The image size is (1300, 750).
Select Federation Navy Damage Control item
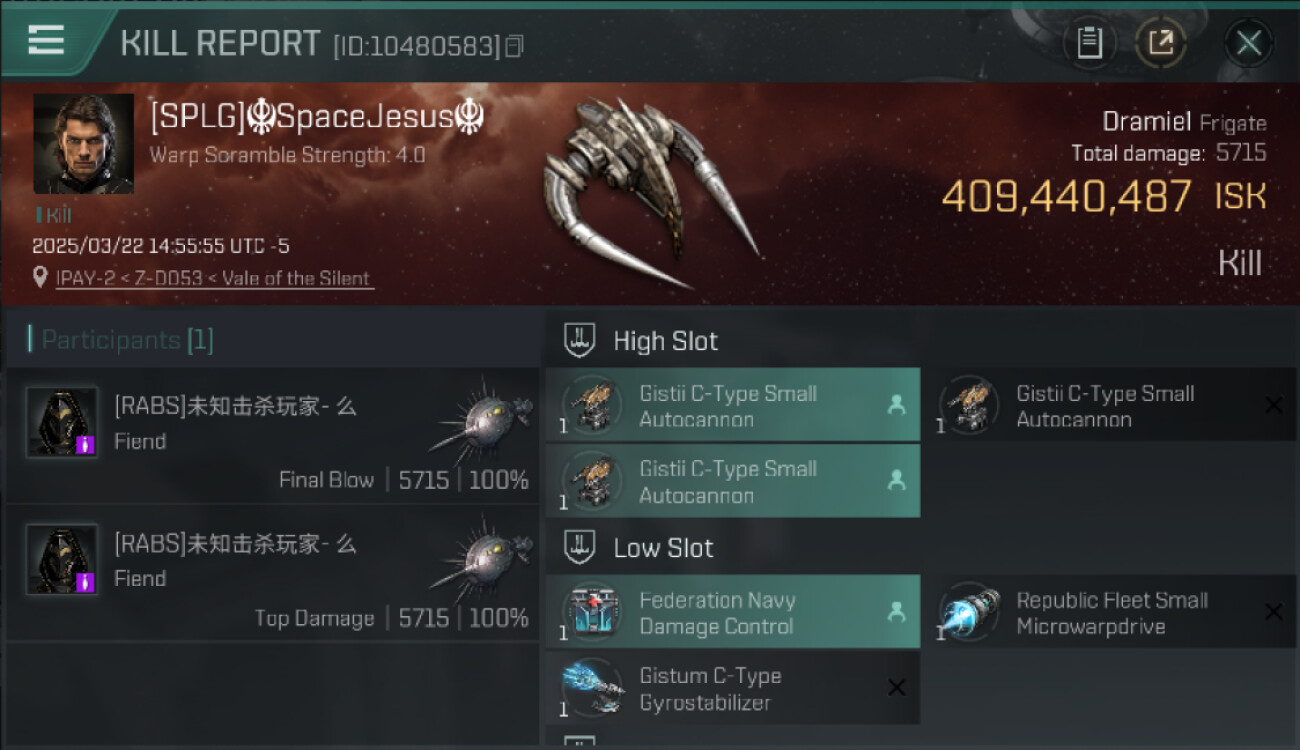pos(733,612)
